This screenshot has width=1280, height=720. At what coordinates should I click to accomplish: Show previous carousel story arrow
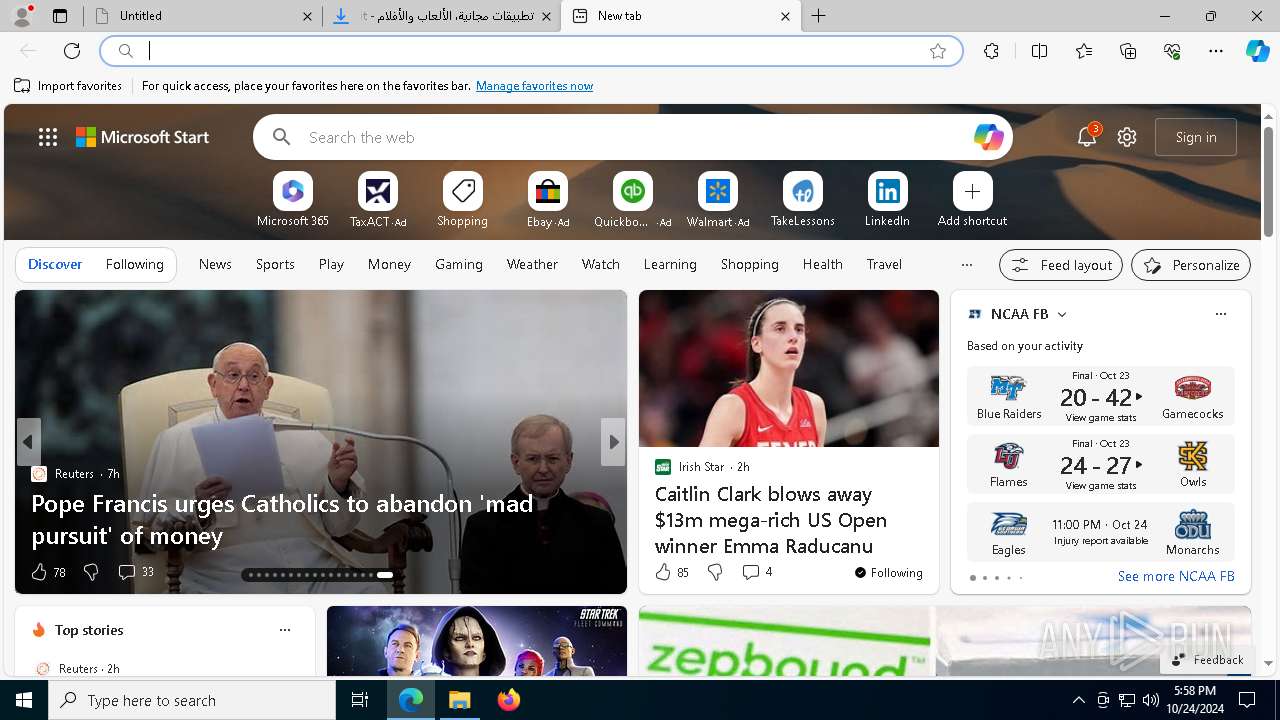pos(28,442)
